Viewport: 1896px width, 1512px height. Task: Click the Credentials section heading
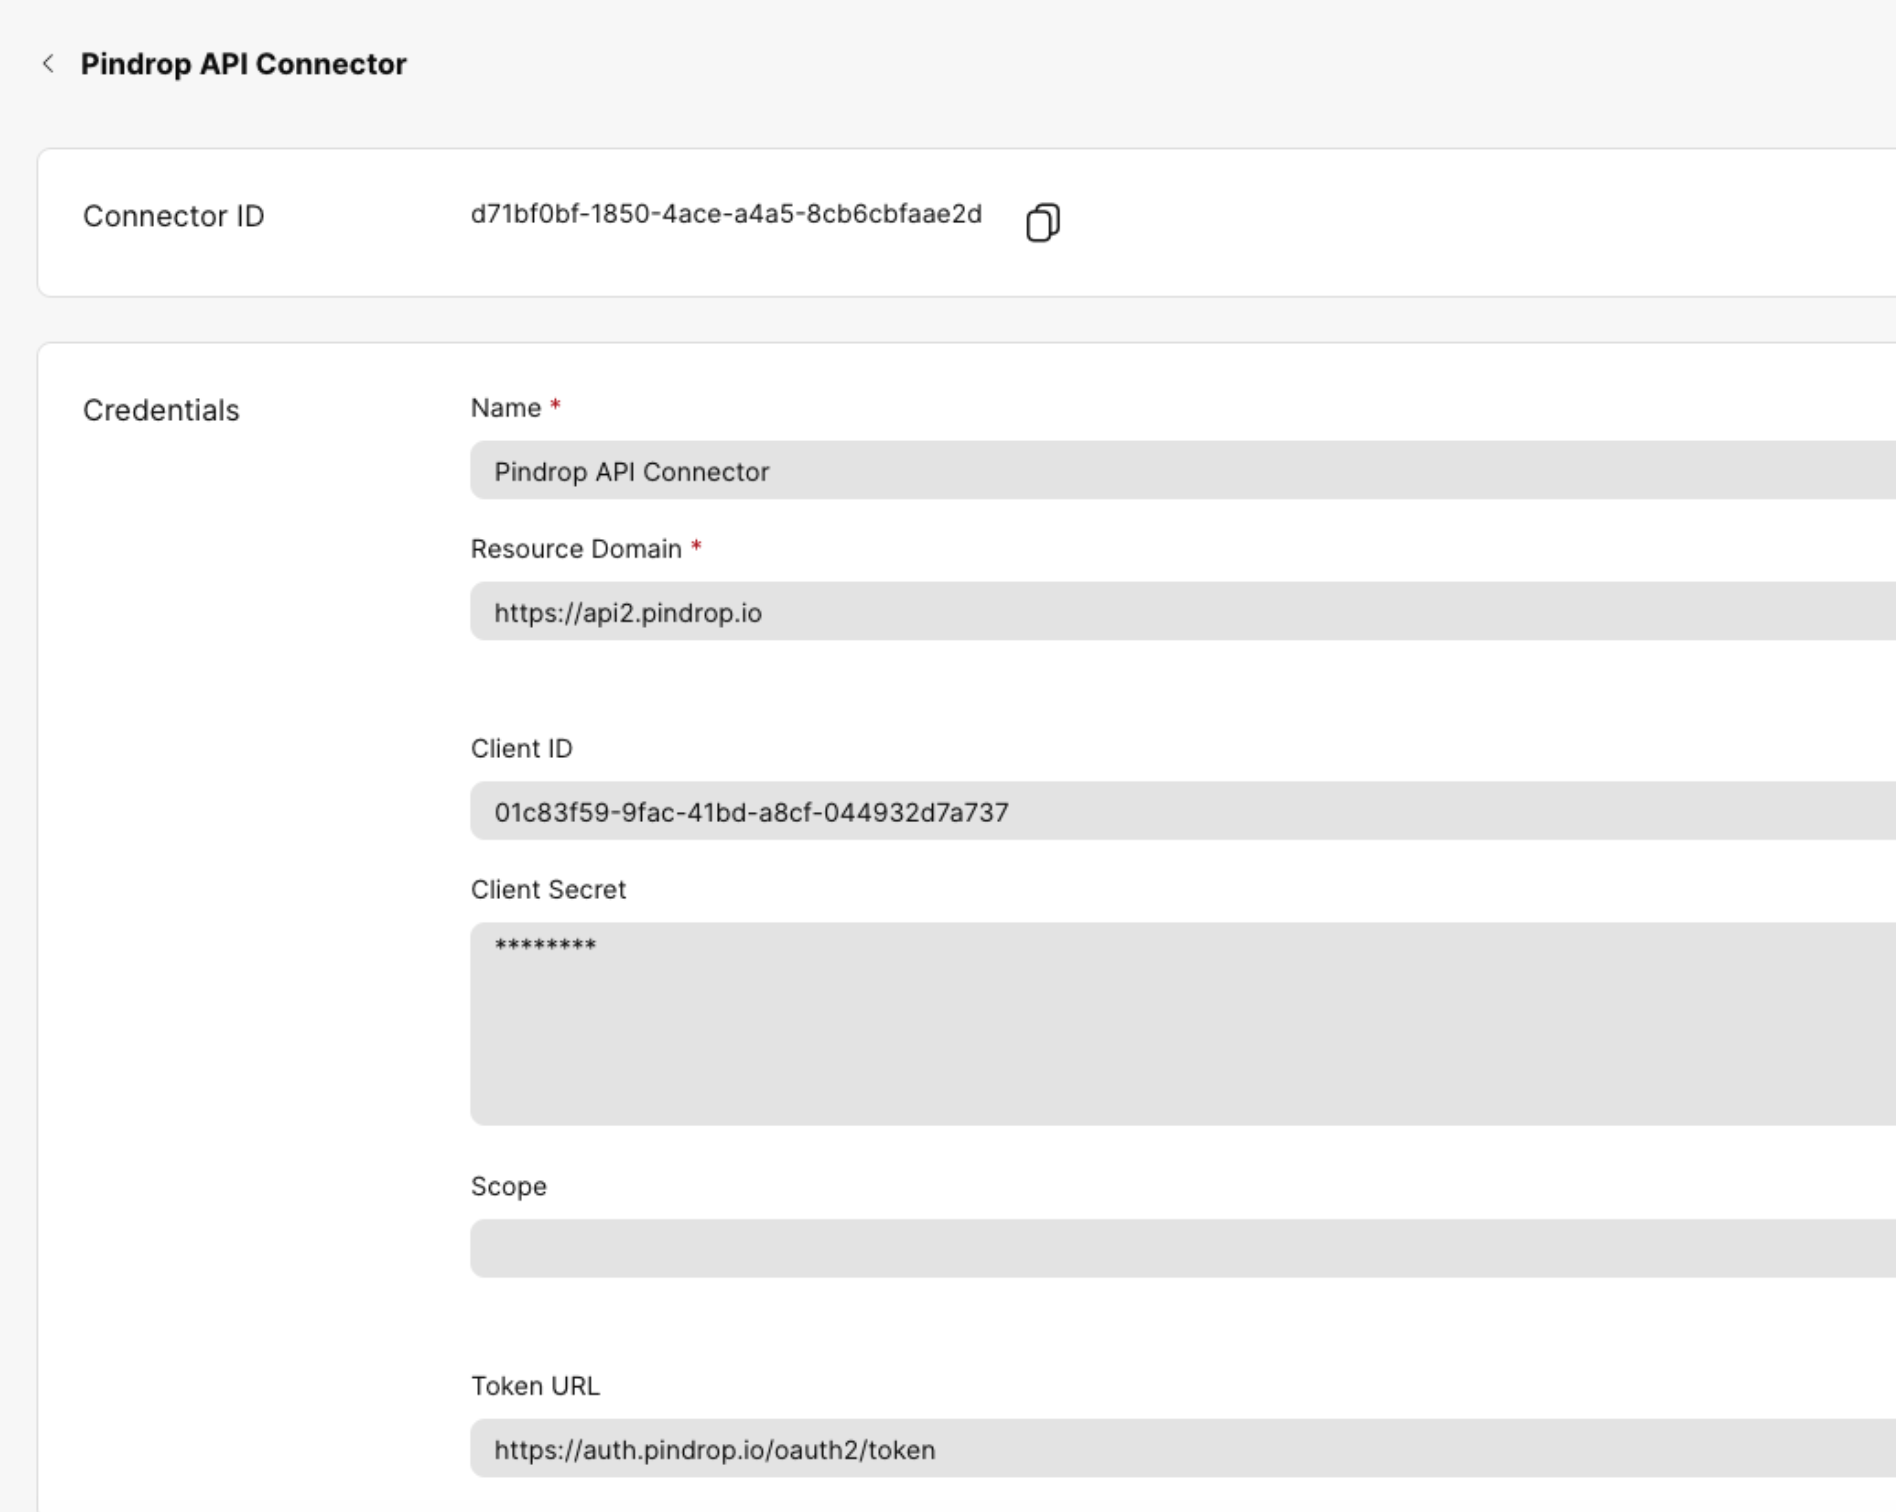click(161, 410)
